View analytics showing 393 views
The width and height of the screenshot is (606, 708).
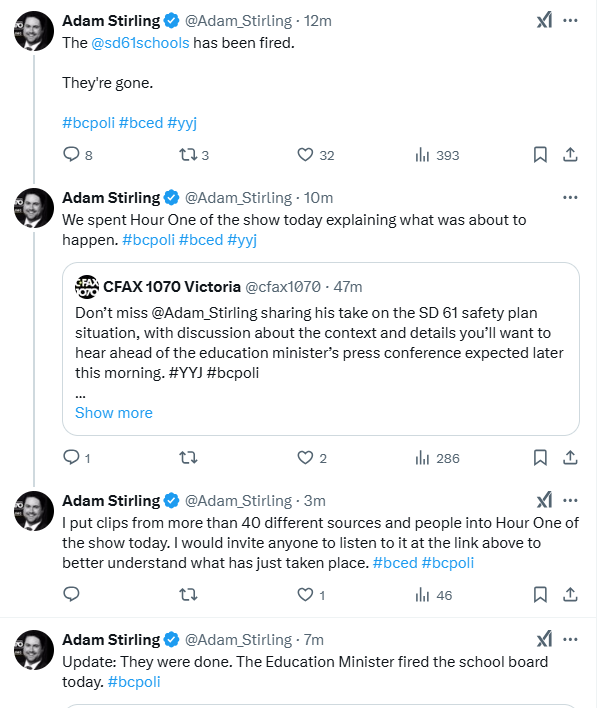pyautogui.click(x=436, y=155)
